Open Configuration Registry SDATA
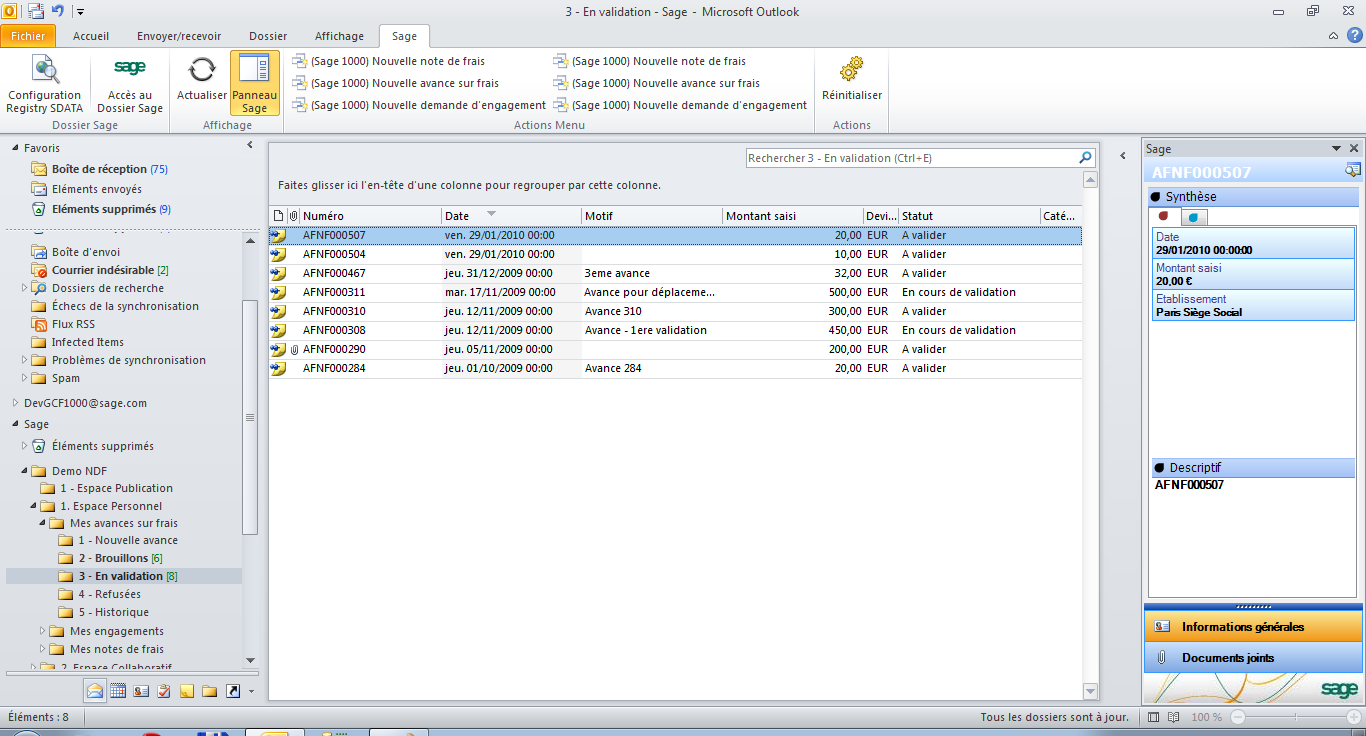The height and width of the screenshot is (736, 1366). [x=44, y=84]
